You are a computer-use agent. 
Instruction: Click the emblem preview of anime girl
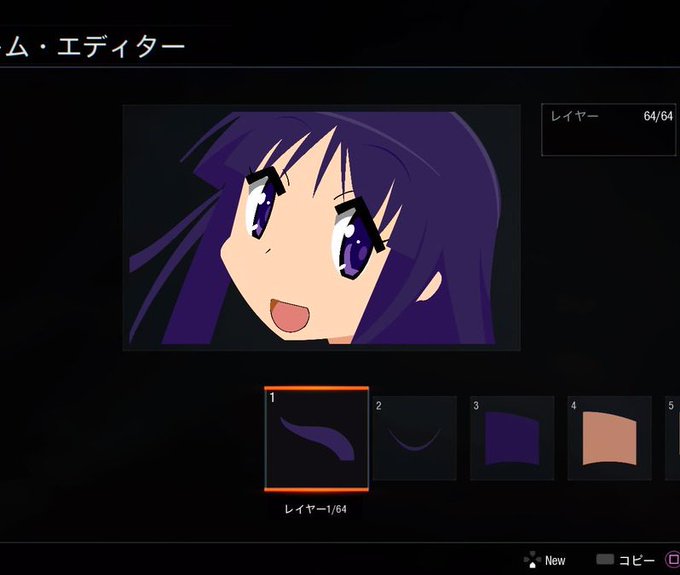tap(321, 228)
